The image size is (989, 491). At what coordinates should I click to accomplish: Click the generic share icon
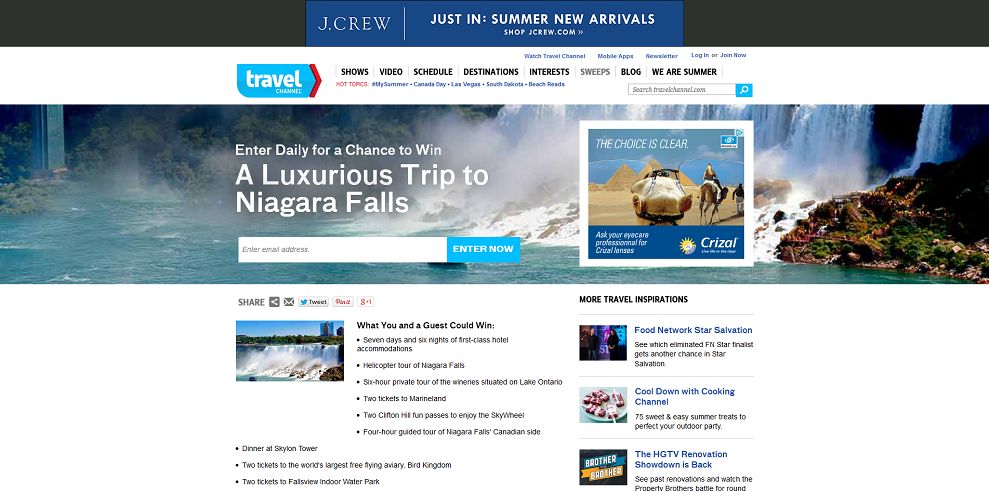tap(274, 302)
